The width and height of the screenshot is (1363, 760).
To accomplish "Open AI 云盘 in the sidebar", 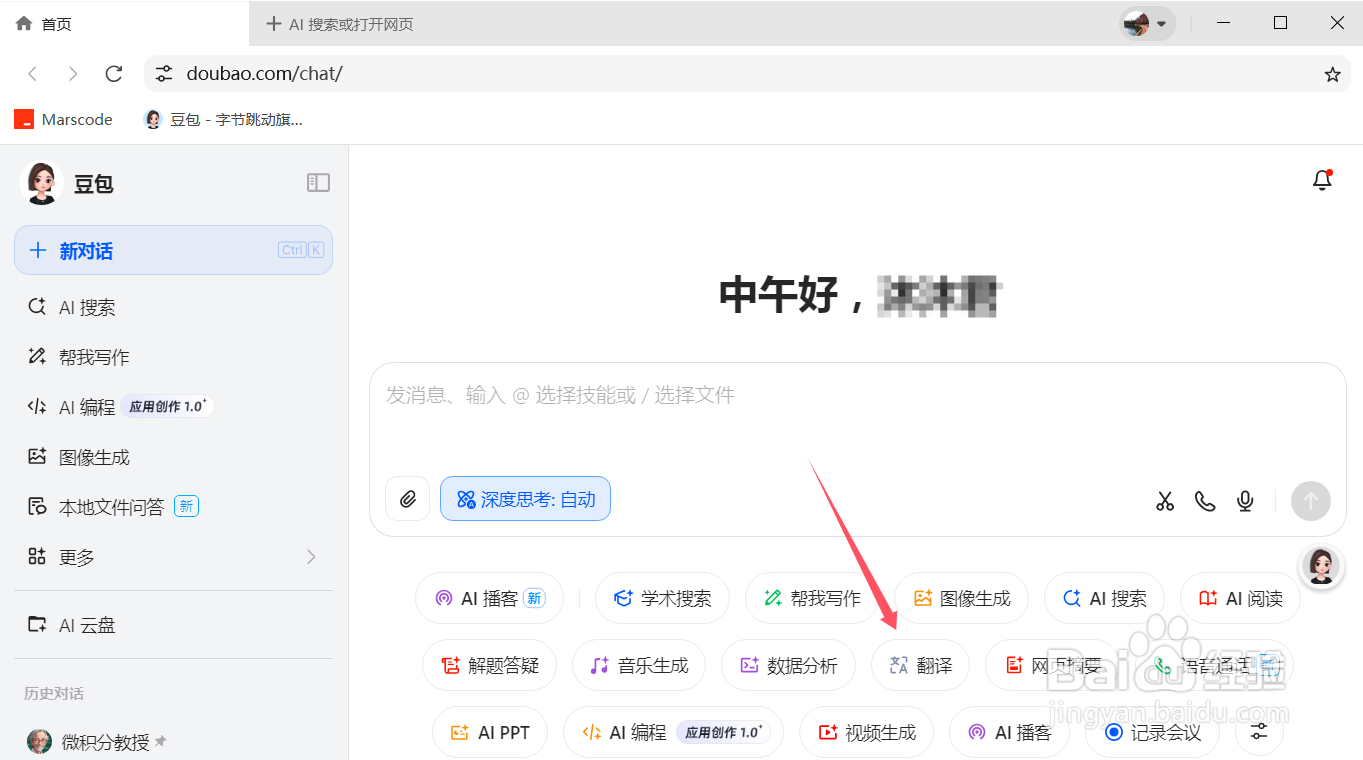I will [173, 625].
